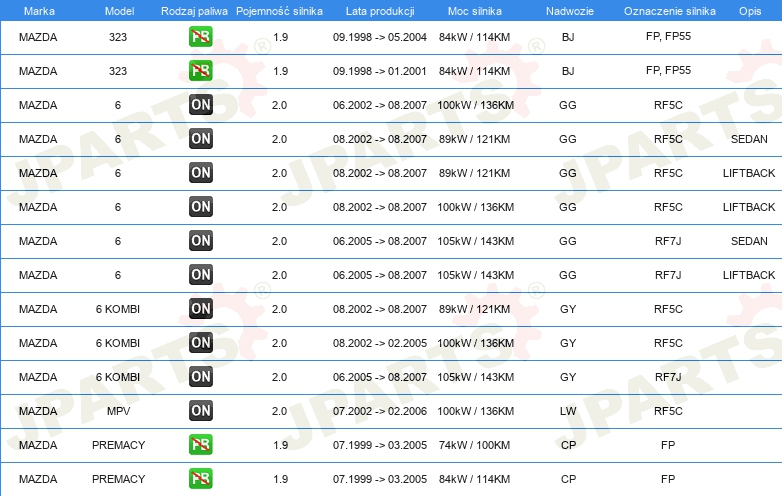Select the ON icon in the 6 KOMBI 89kW row

click(200, 309)
